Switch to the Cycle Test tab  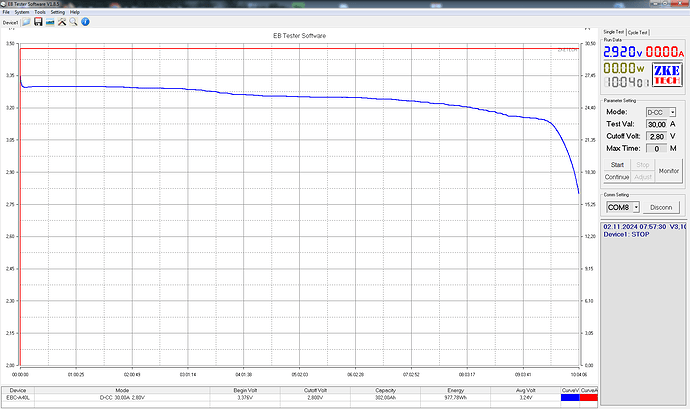coord(638,33)
